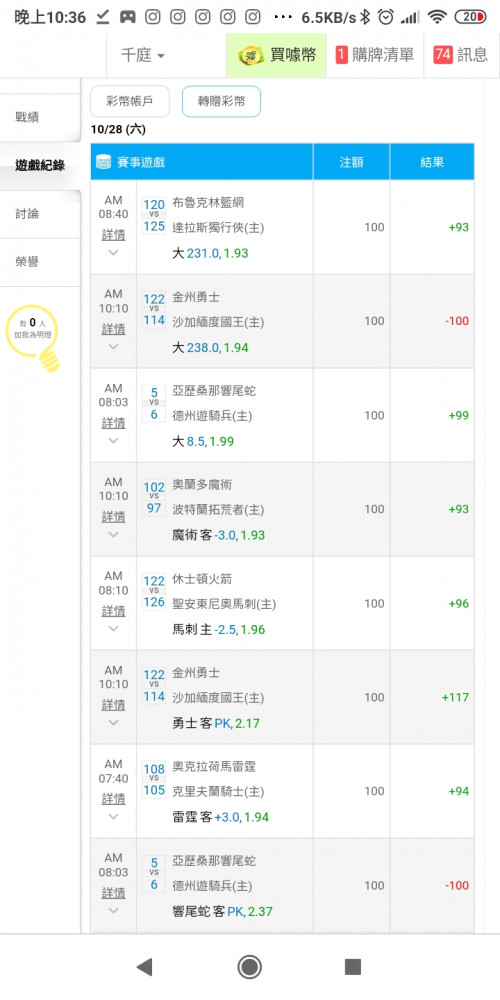The image size is (500, 1000).
Task: Open 詳情 link for 休士頓火箭 game
Action: 114,611
